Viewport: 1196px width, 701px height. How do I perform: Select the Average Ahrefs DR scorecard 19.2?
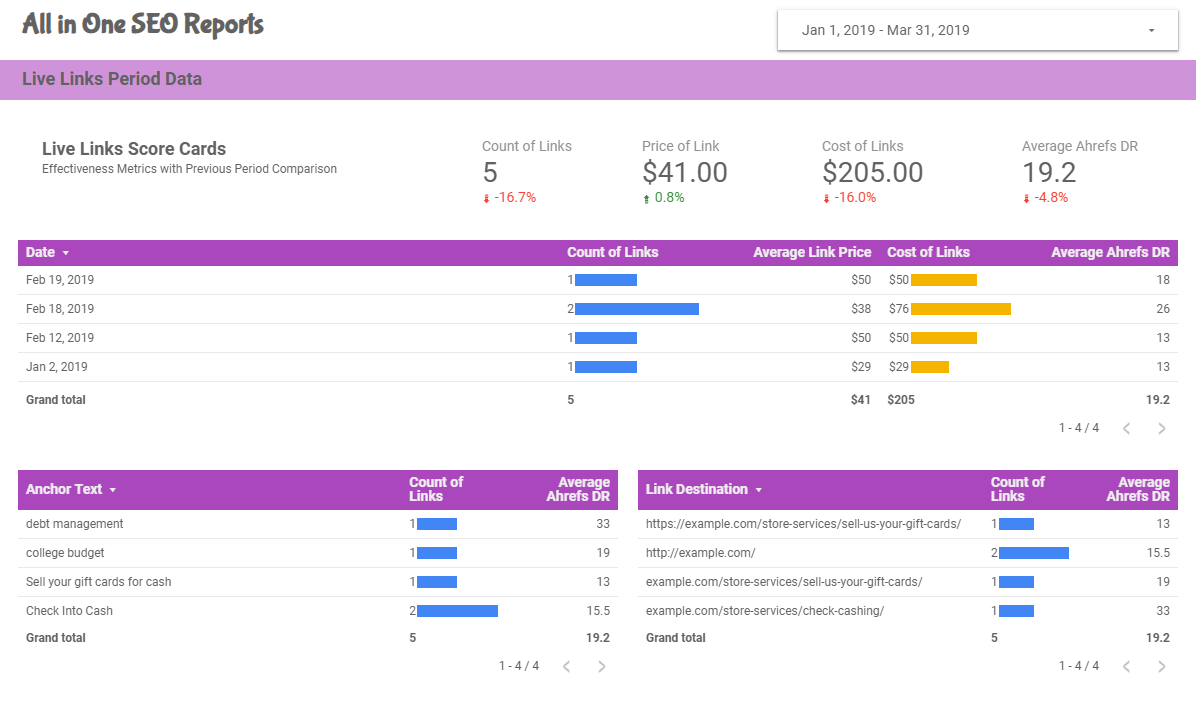(x=1049, y=172)
